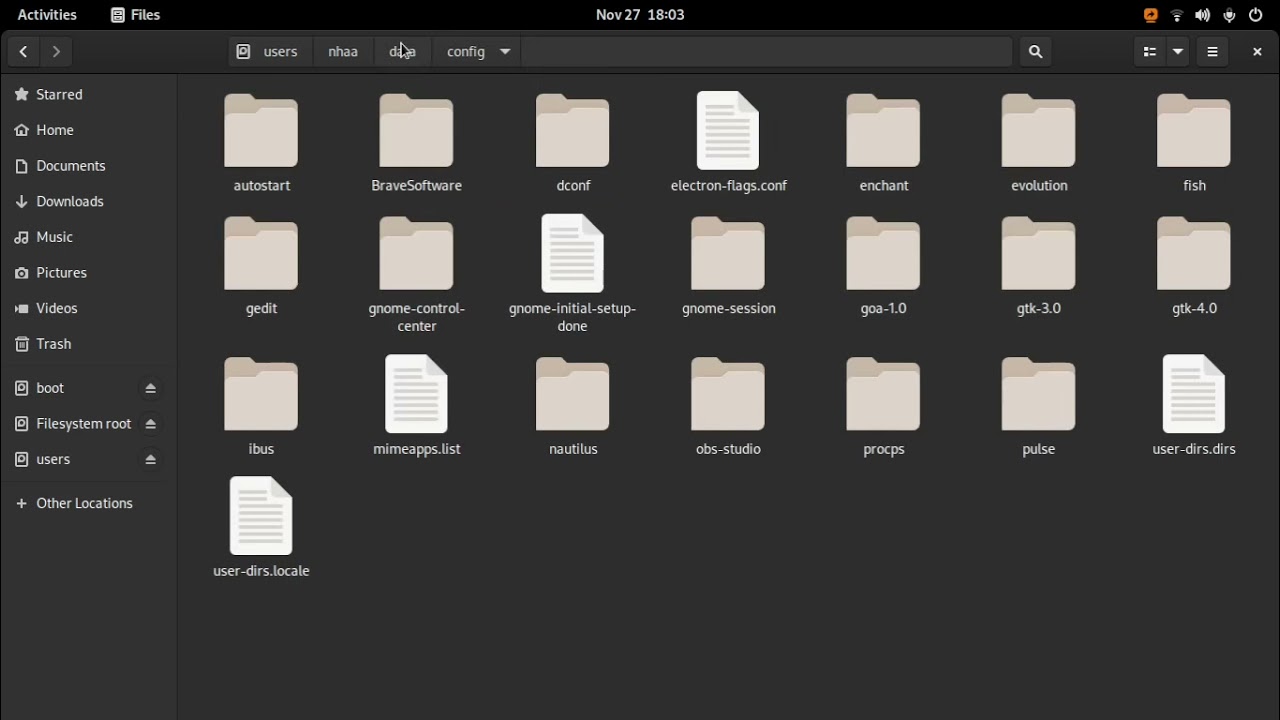Open Downloads in the sidebar
The height and width of the screenshot is (720, 1280).
click(x=89, y=201)
